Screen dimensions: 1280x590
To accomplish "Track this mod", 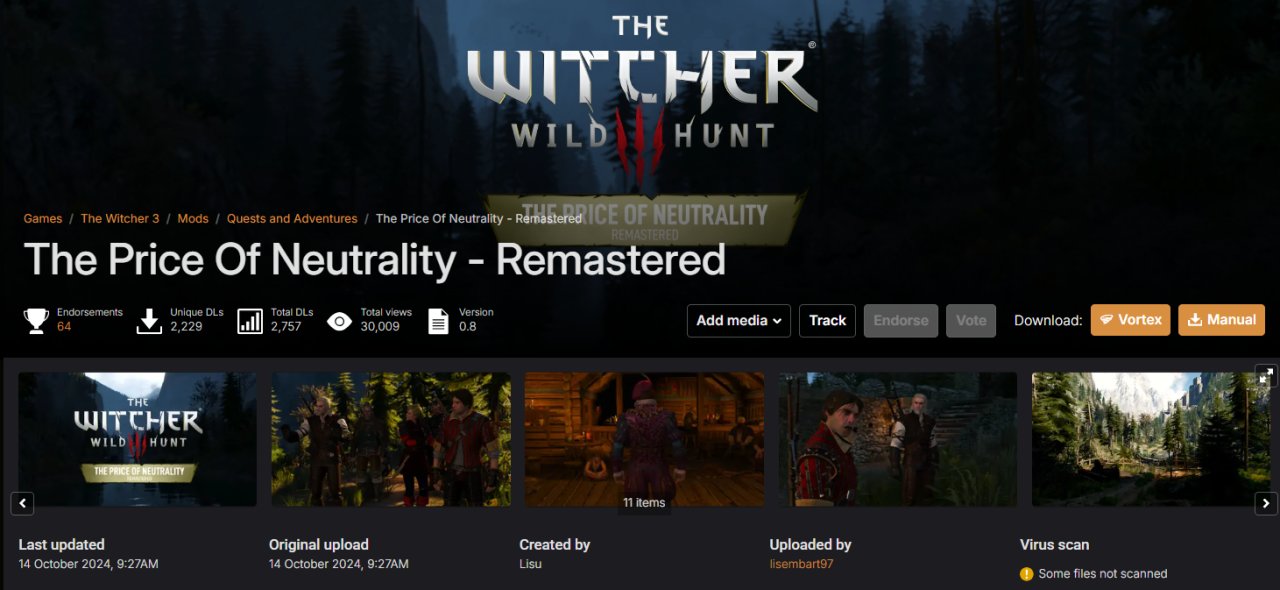I will click(827, 320).
